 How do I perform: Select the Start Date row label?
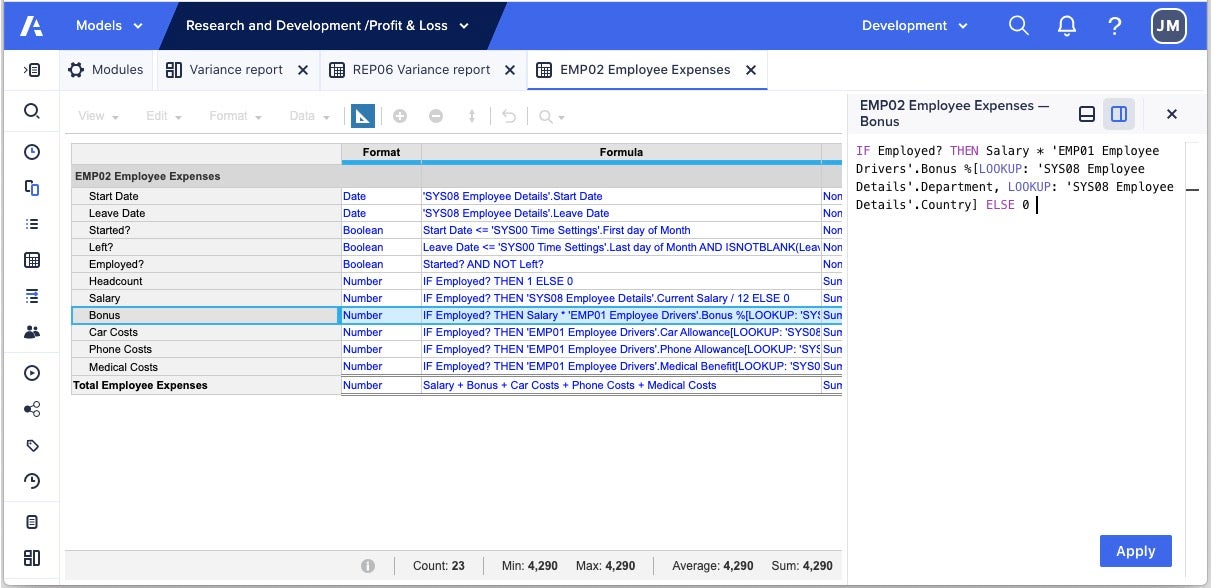point(206,197)
